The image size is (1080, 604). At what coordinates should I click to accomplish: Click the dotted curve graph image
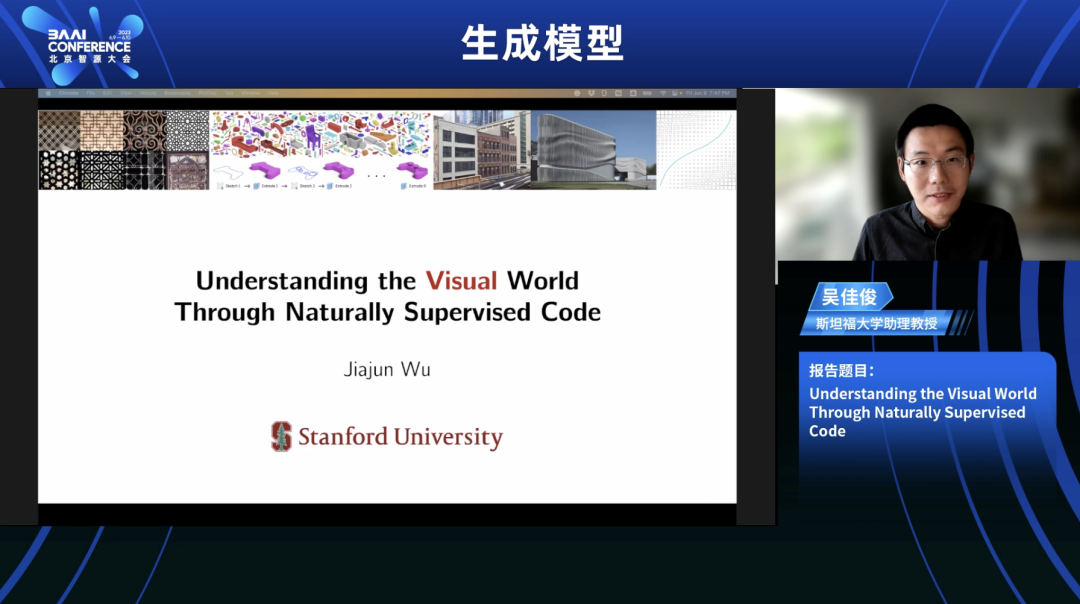696,149
